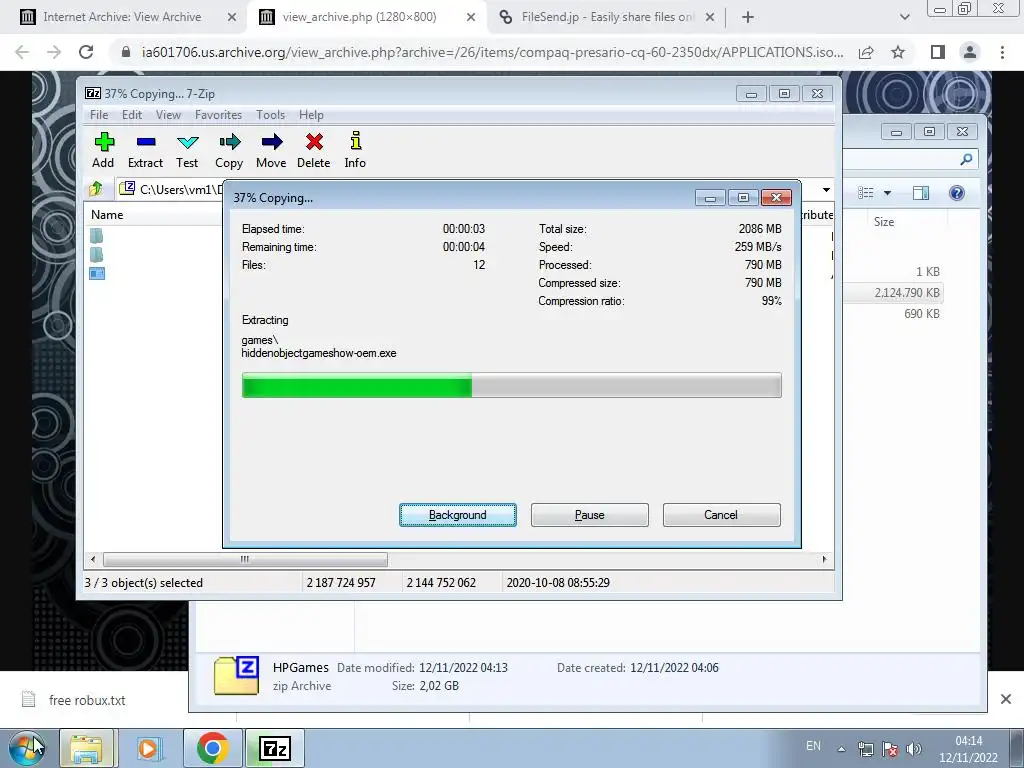Screen dimensions: 1024x768
Task: Open the Favorites menu in 7-Zip
Action: [x=218, y=115]
